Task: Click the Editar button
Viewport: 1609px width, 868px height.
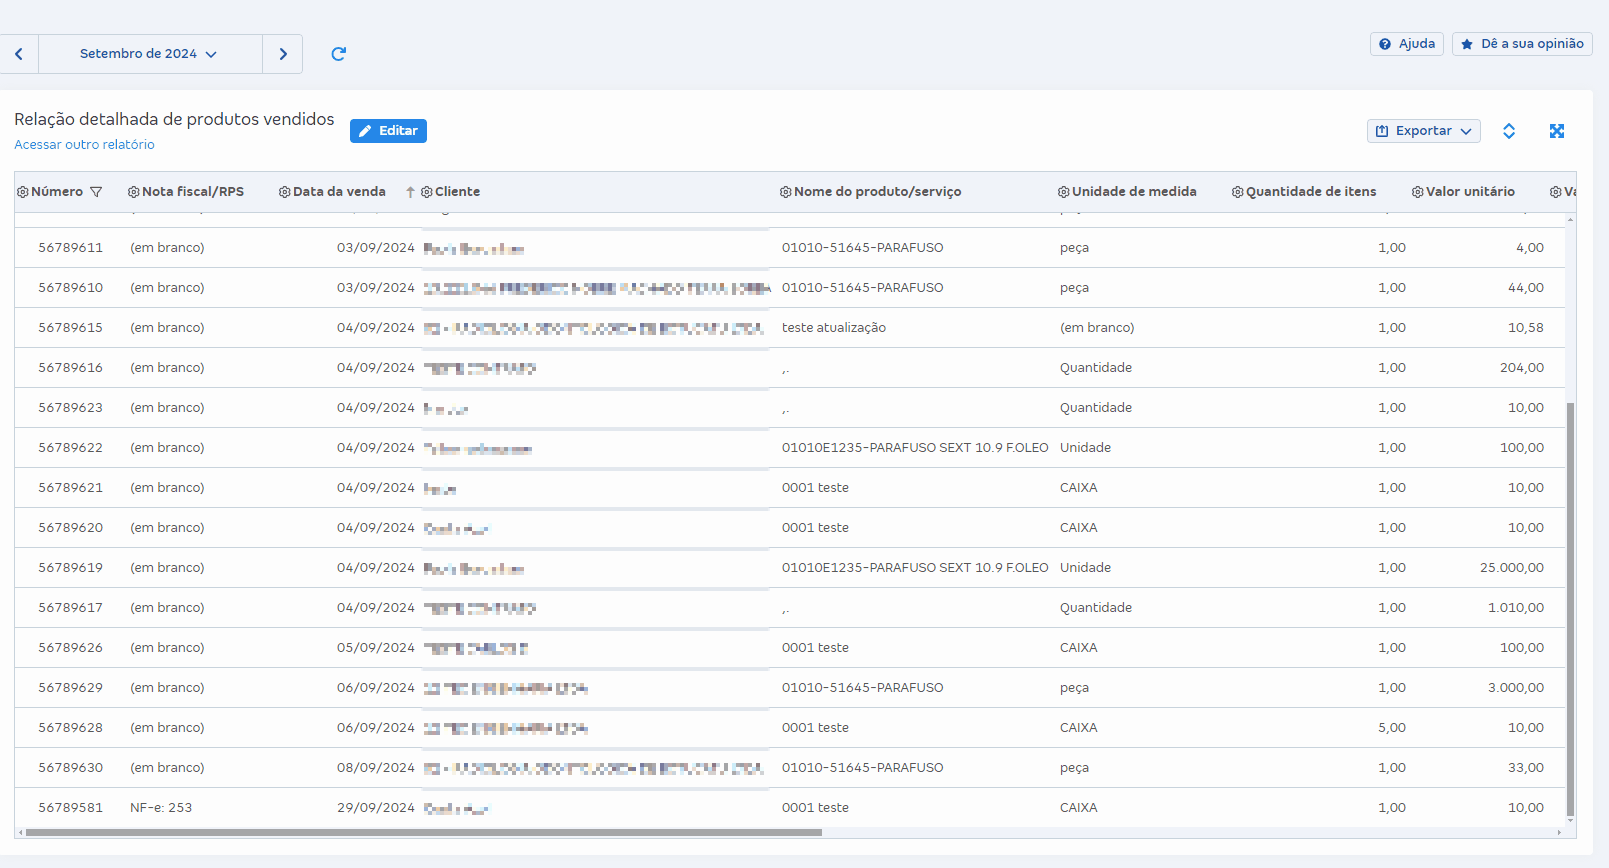Action: coord(388,131)
